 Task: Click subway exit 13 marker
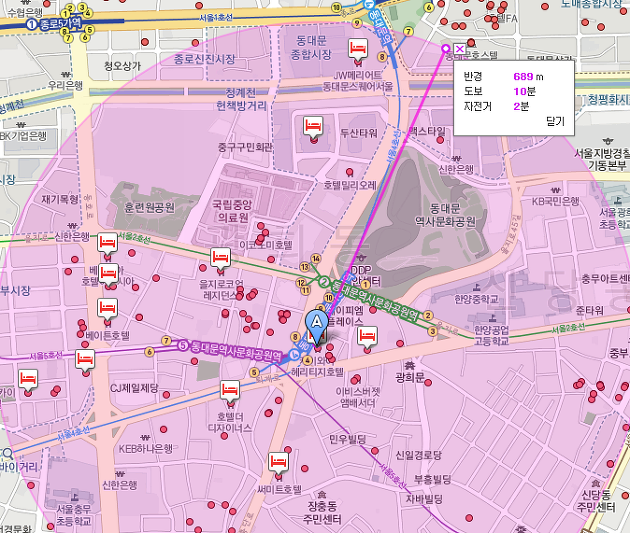pyautogui.click(x=305, y=267)
